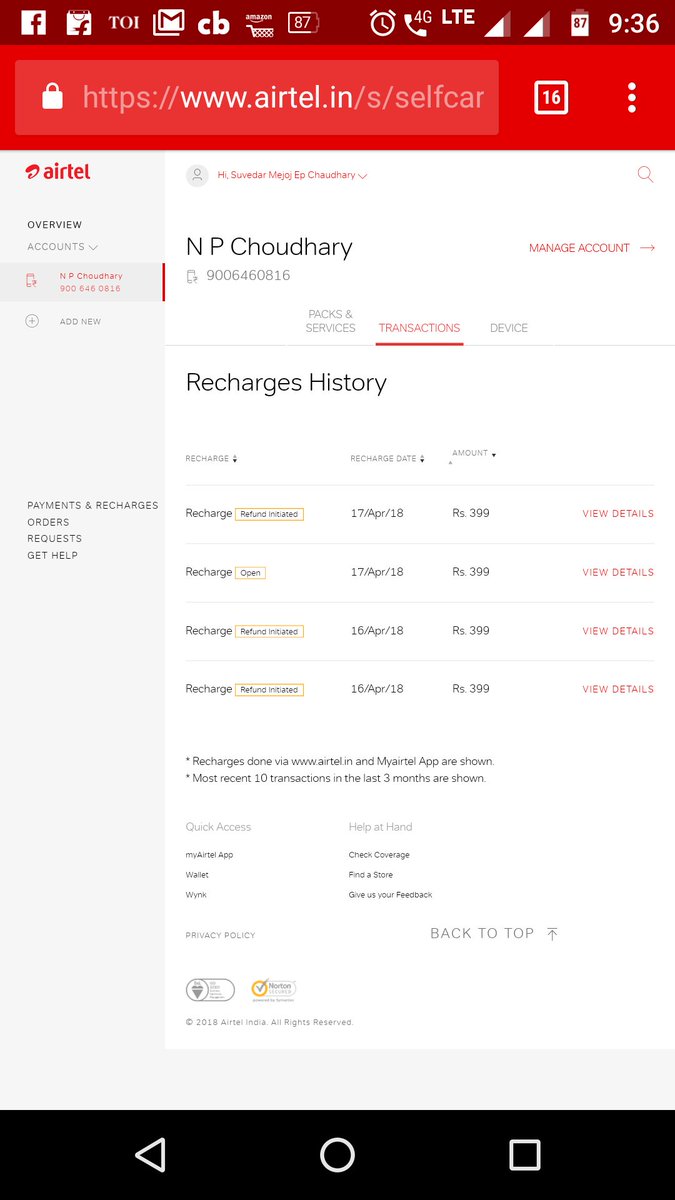The height and width of the screenshot is (1200, 675).
Task: Click the plus icon beside Add New
Action: [x=32, y=321]
